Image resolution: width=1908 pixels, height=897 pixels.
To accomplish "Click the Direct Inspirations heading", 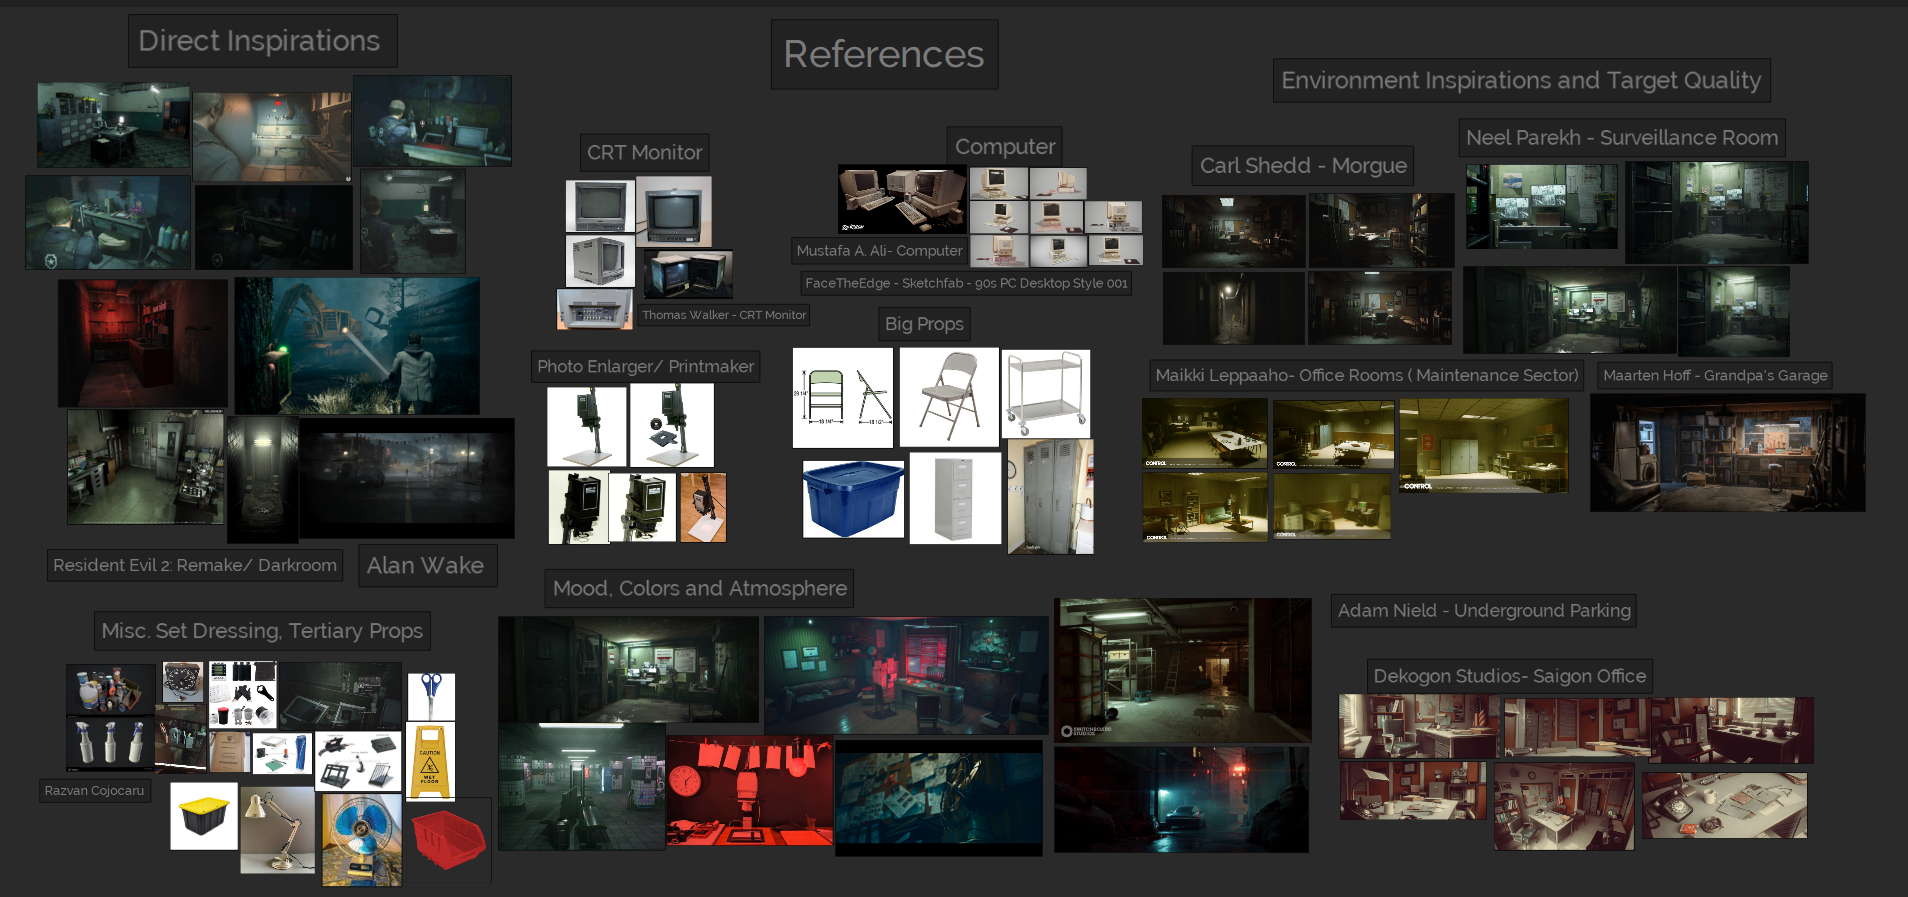I will tap(260, 41).
